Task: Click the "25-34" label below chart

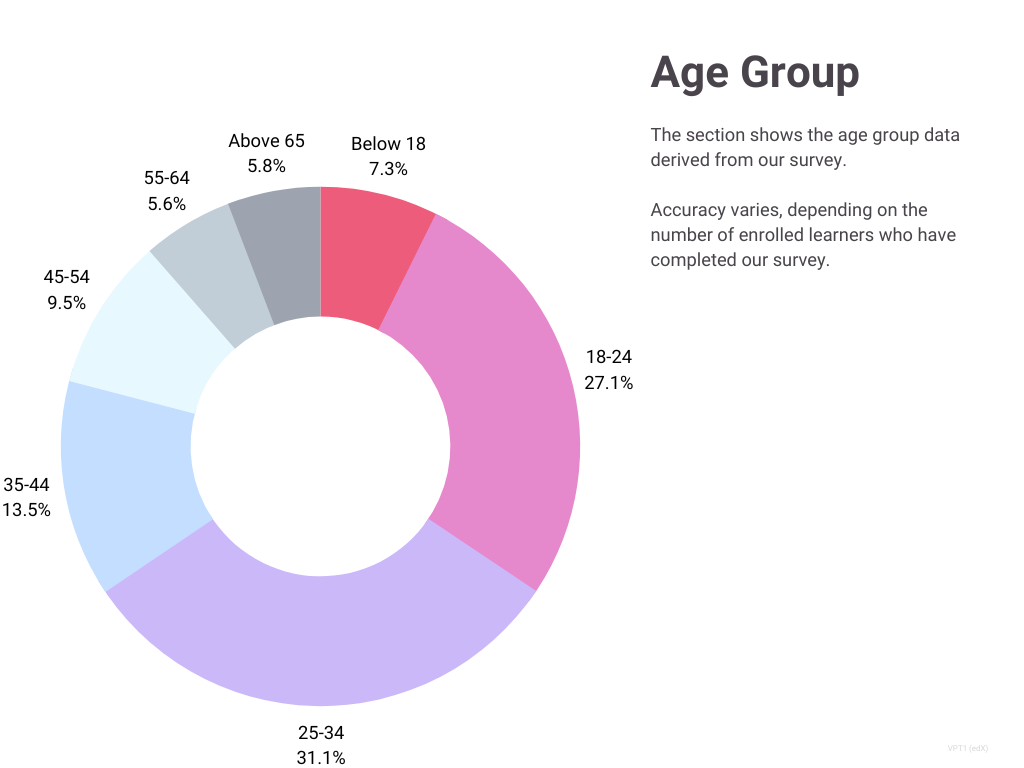Action: pyautogui.click(x=321, y=732)
